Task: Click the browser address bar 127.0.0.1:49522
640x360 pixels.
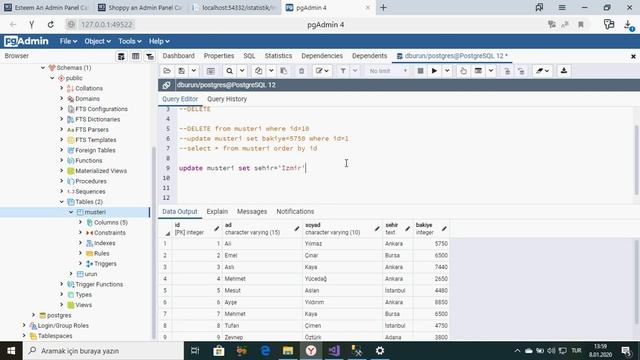Action: click(x=107, y=24)
